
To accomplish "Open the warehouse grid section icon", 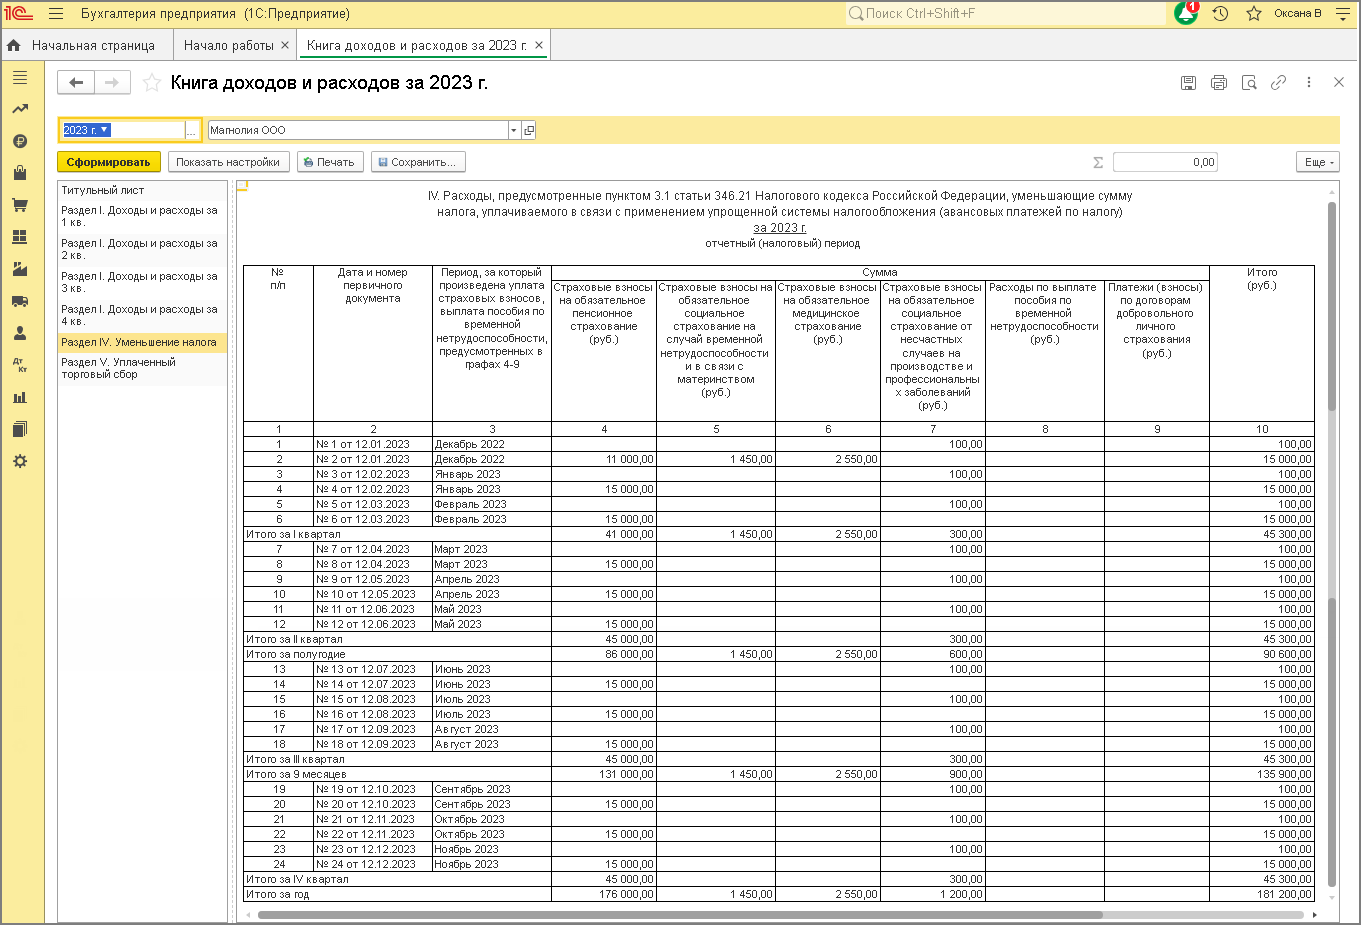I will [x=20, y=237].
